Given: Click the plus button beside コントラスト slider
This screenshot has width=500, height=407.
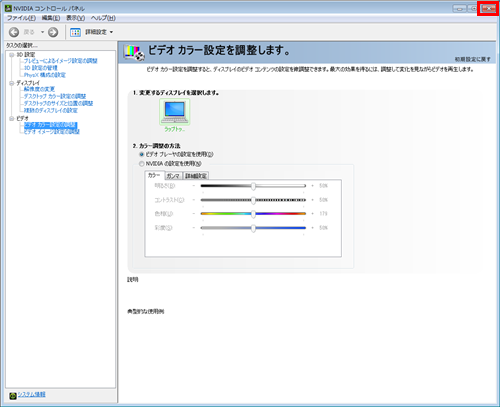Looking at the screenshot, I should [312, 200].
